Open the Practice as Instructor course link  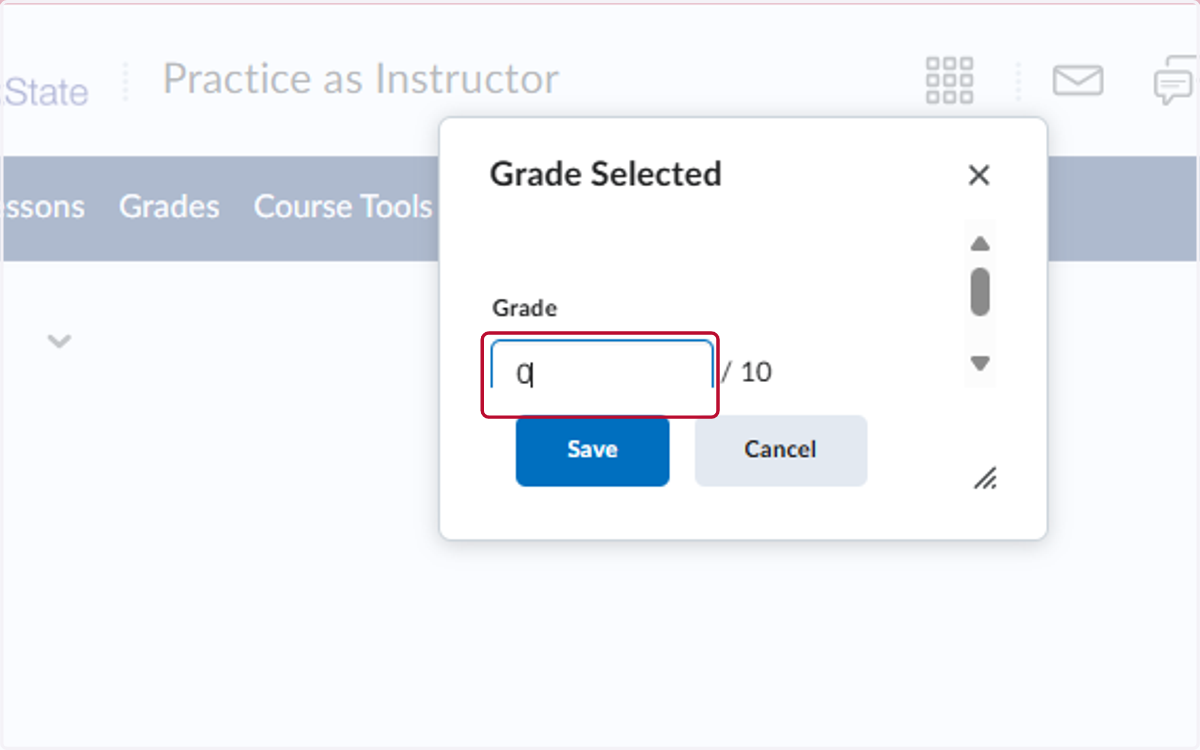(360, 79)
